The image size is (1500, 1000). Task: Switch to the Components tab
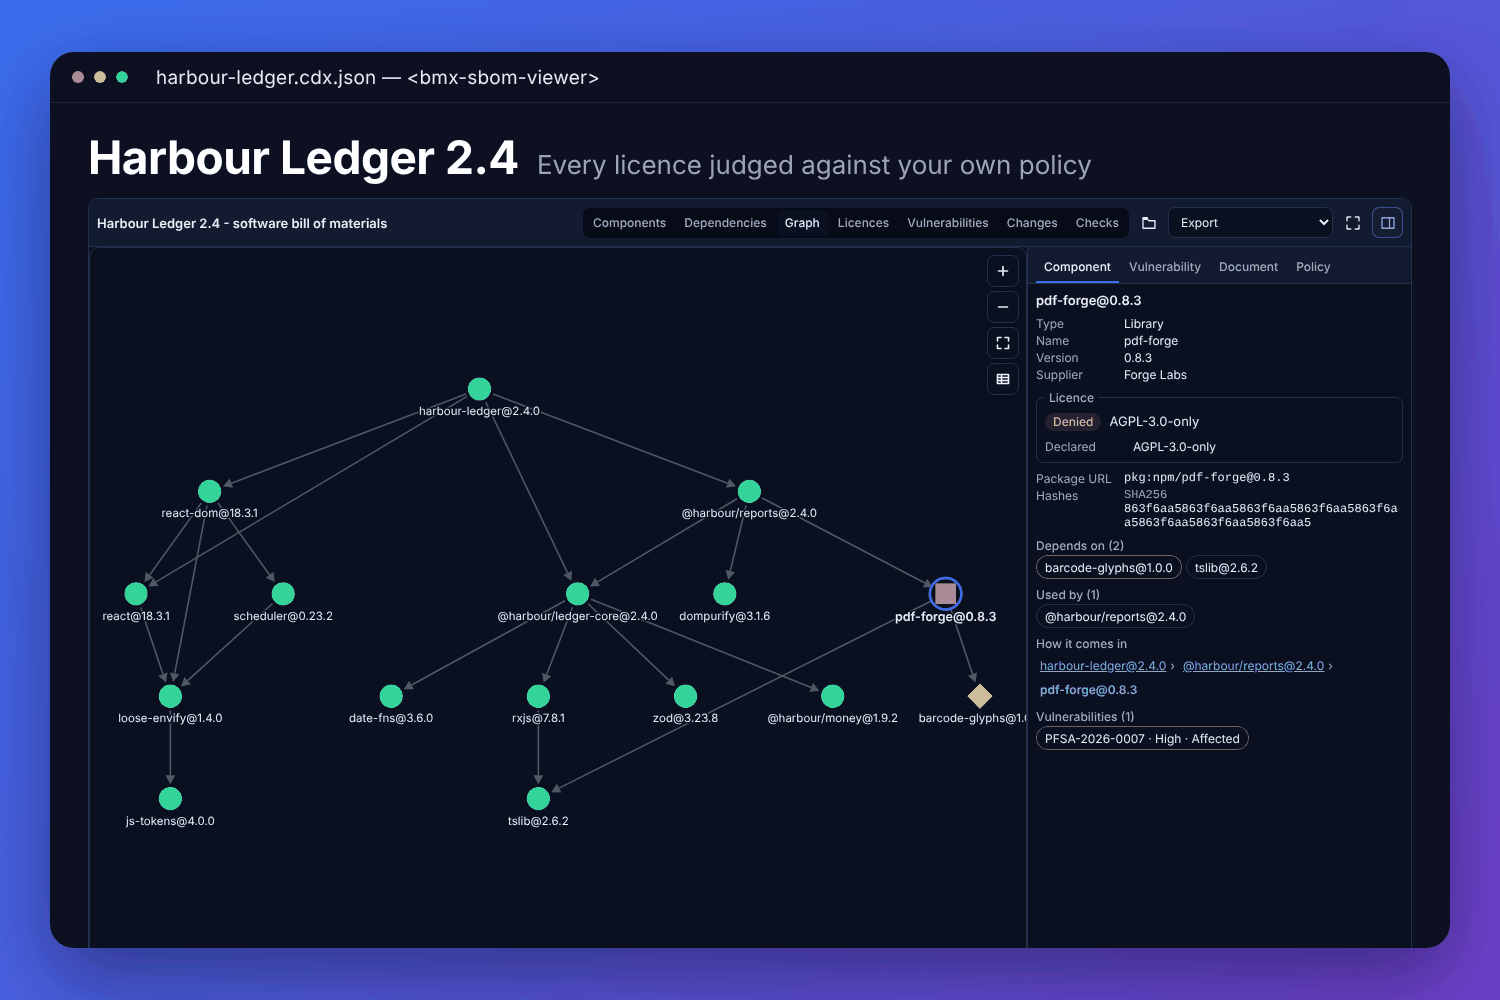point(629,223)
